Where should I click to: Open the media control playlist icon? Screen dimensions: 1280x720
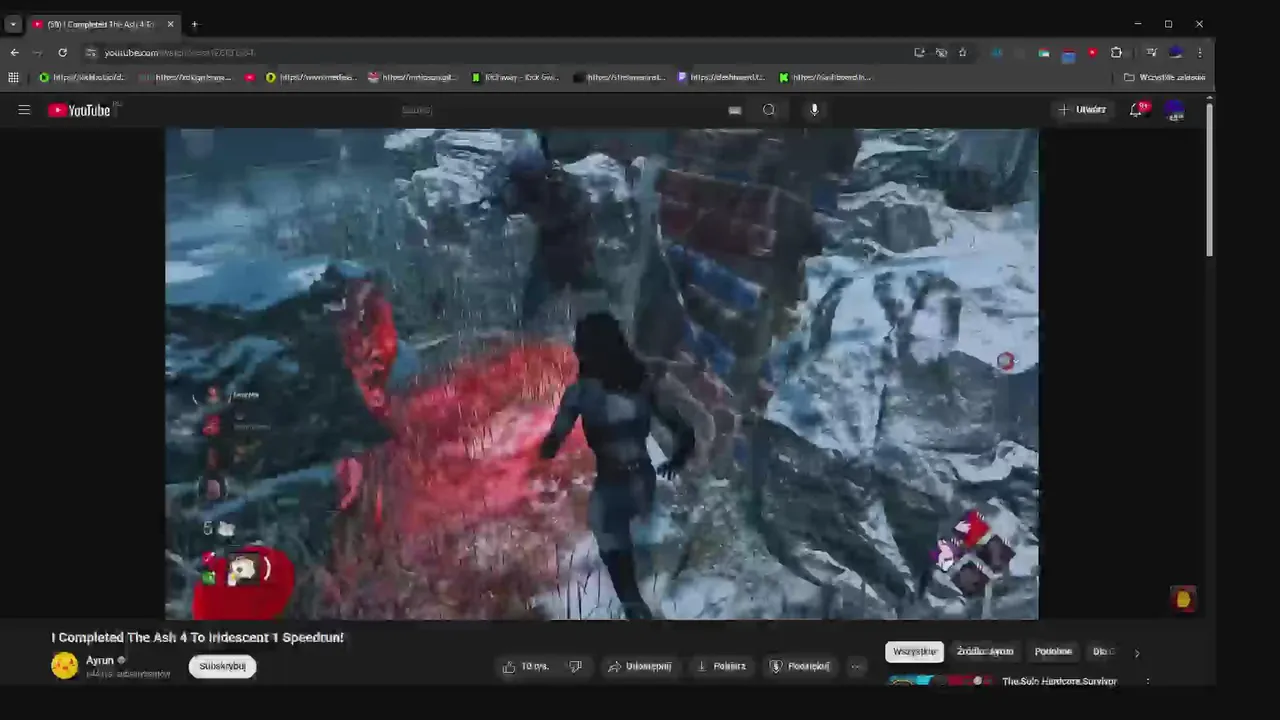point(1151,52)
